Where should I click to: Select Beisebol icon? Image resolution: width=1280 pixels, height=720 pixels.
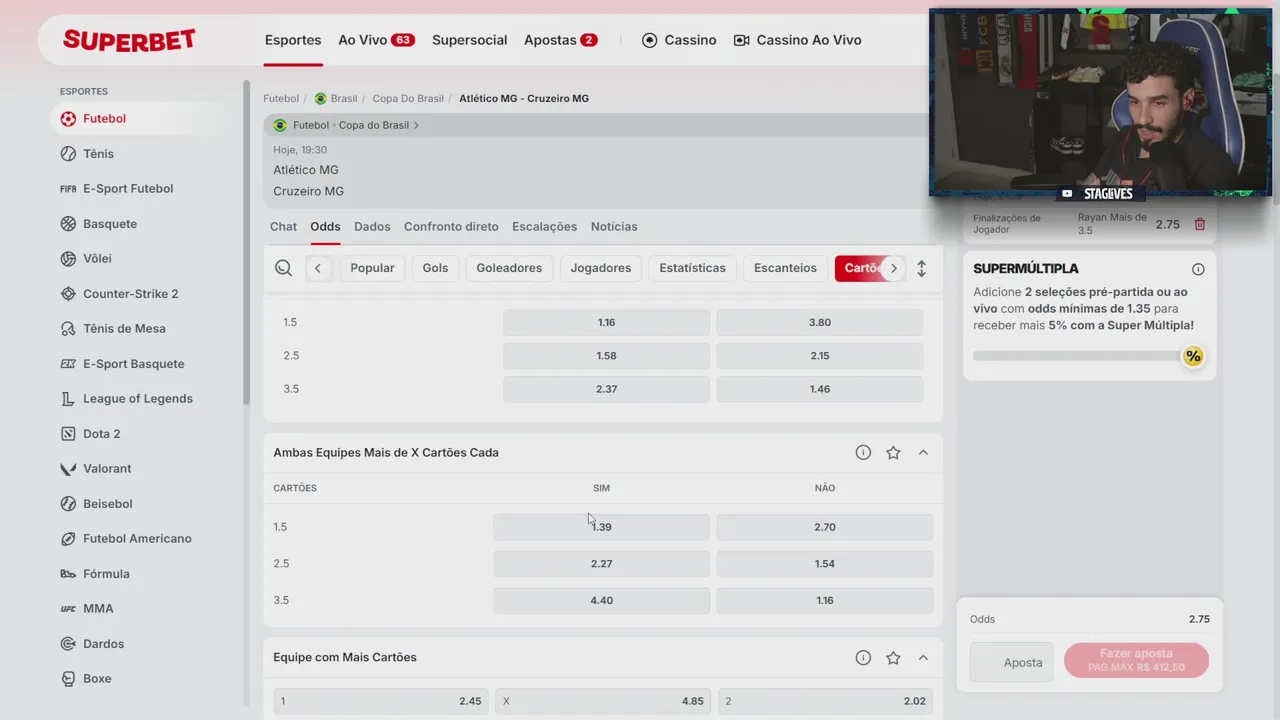(68, 504)
